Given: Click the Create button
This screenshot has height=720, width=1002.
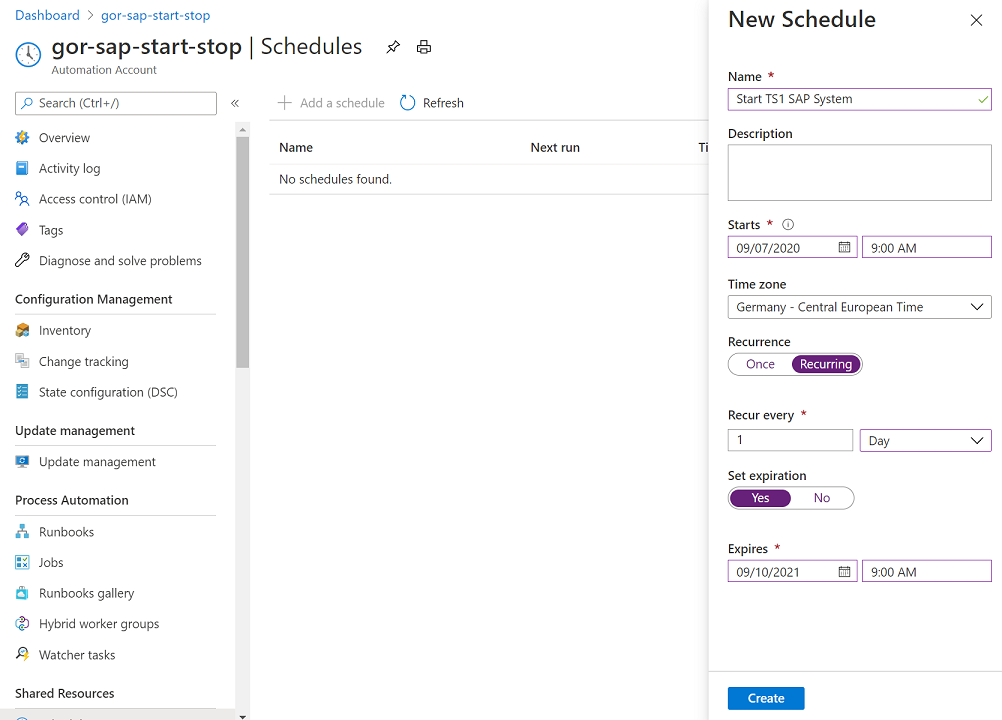Looking at the screenshot, I should [766, 698].
